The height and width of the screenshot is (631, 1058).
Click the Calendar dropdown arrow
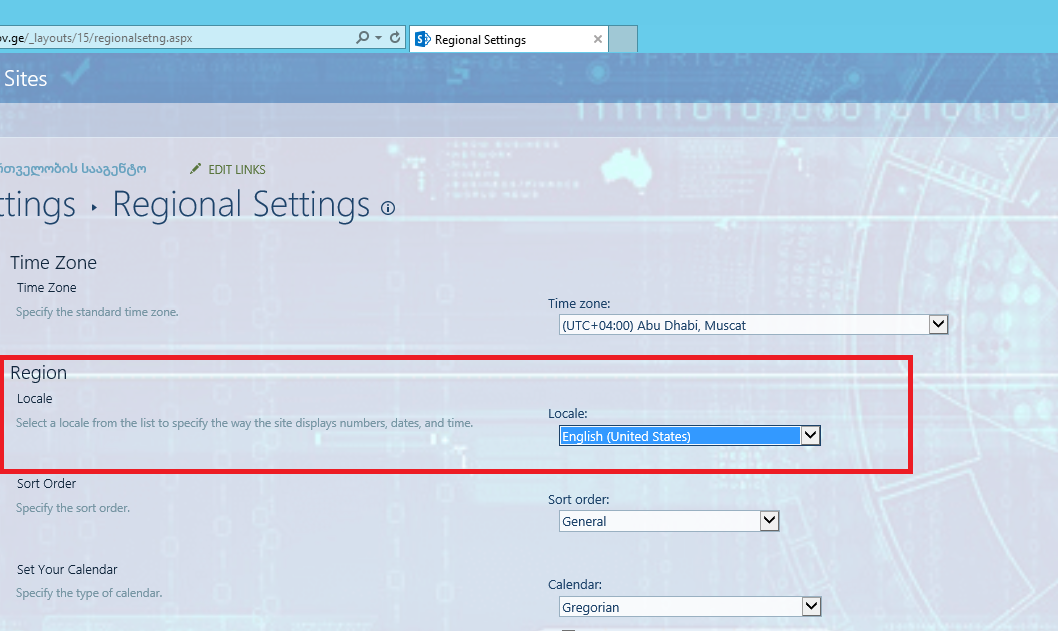pyautogui.click(x=811, y=607)
